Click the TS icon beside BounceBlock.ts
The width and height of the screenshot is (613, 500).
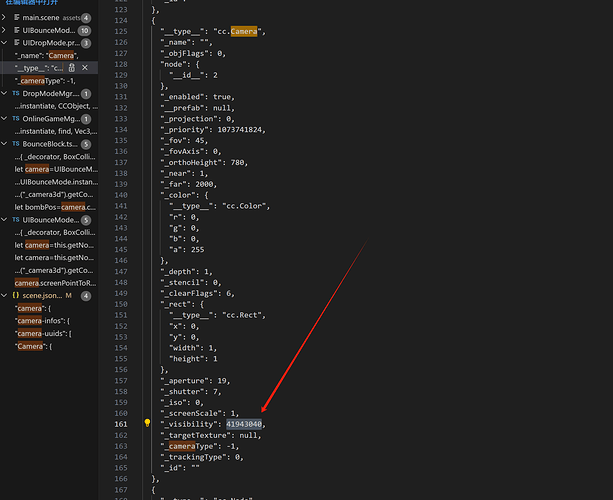click(x=16, y=144)
